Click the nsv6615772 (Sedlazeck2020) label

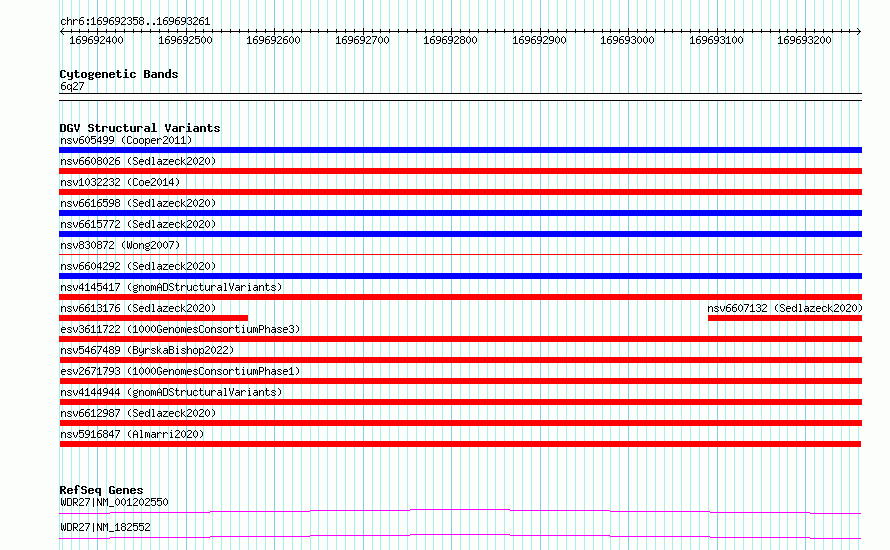pyautogui.click(x=138, y=224)
